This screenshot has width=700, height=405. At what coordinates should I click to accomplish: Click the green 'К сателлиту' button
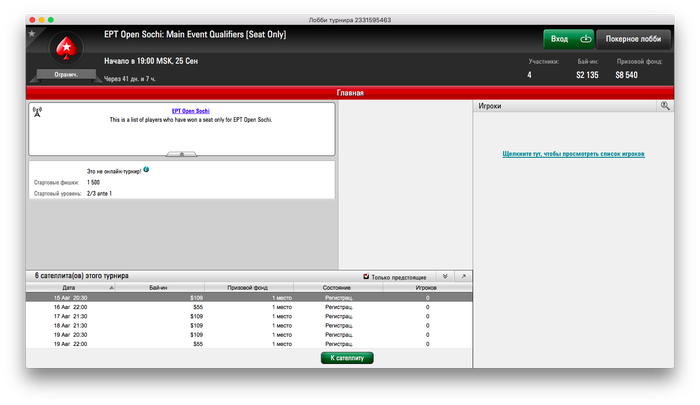[347, 358]
